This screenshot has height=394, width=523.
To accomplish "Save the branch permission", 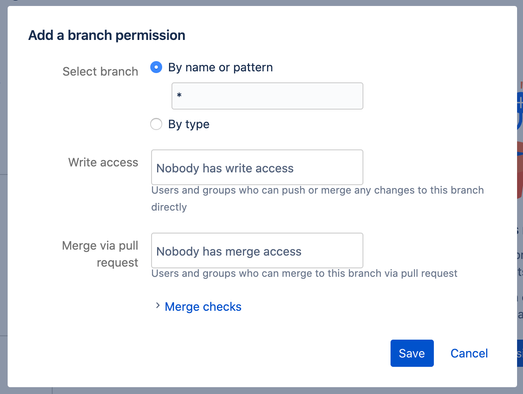I will (x=412, y=353).
